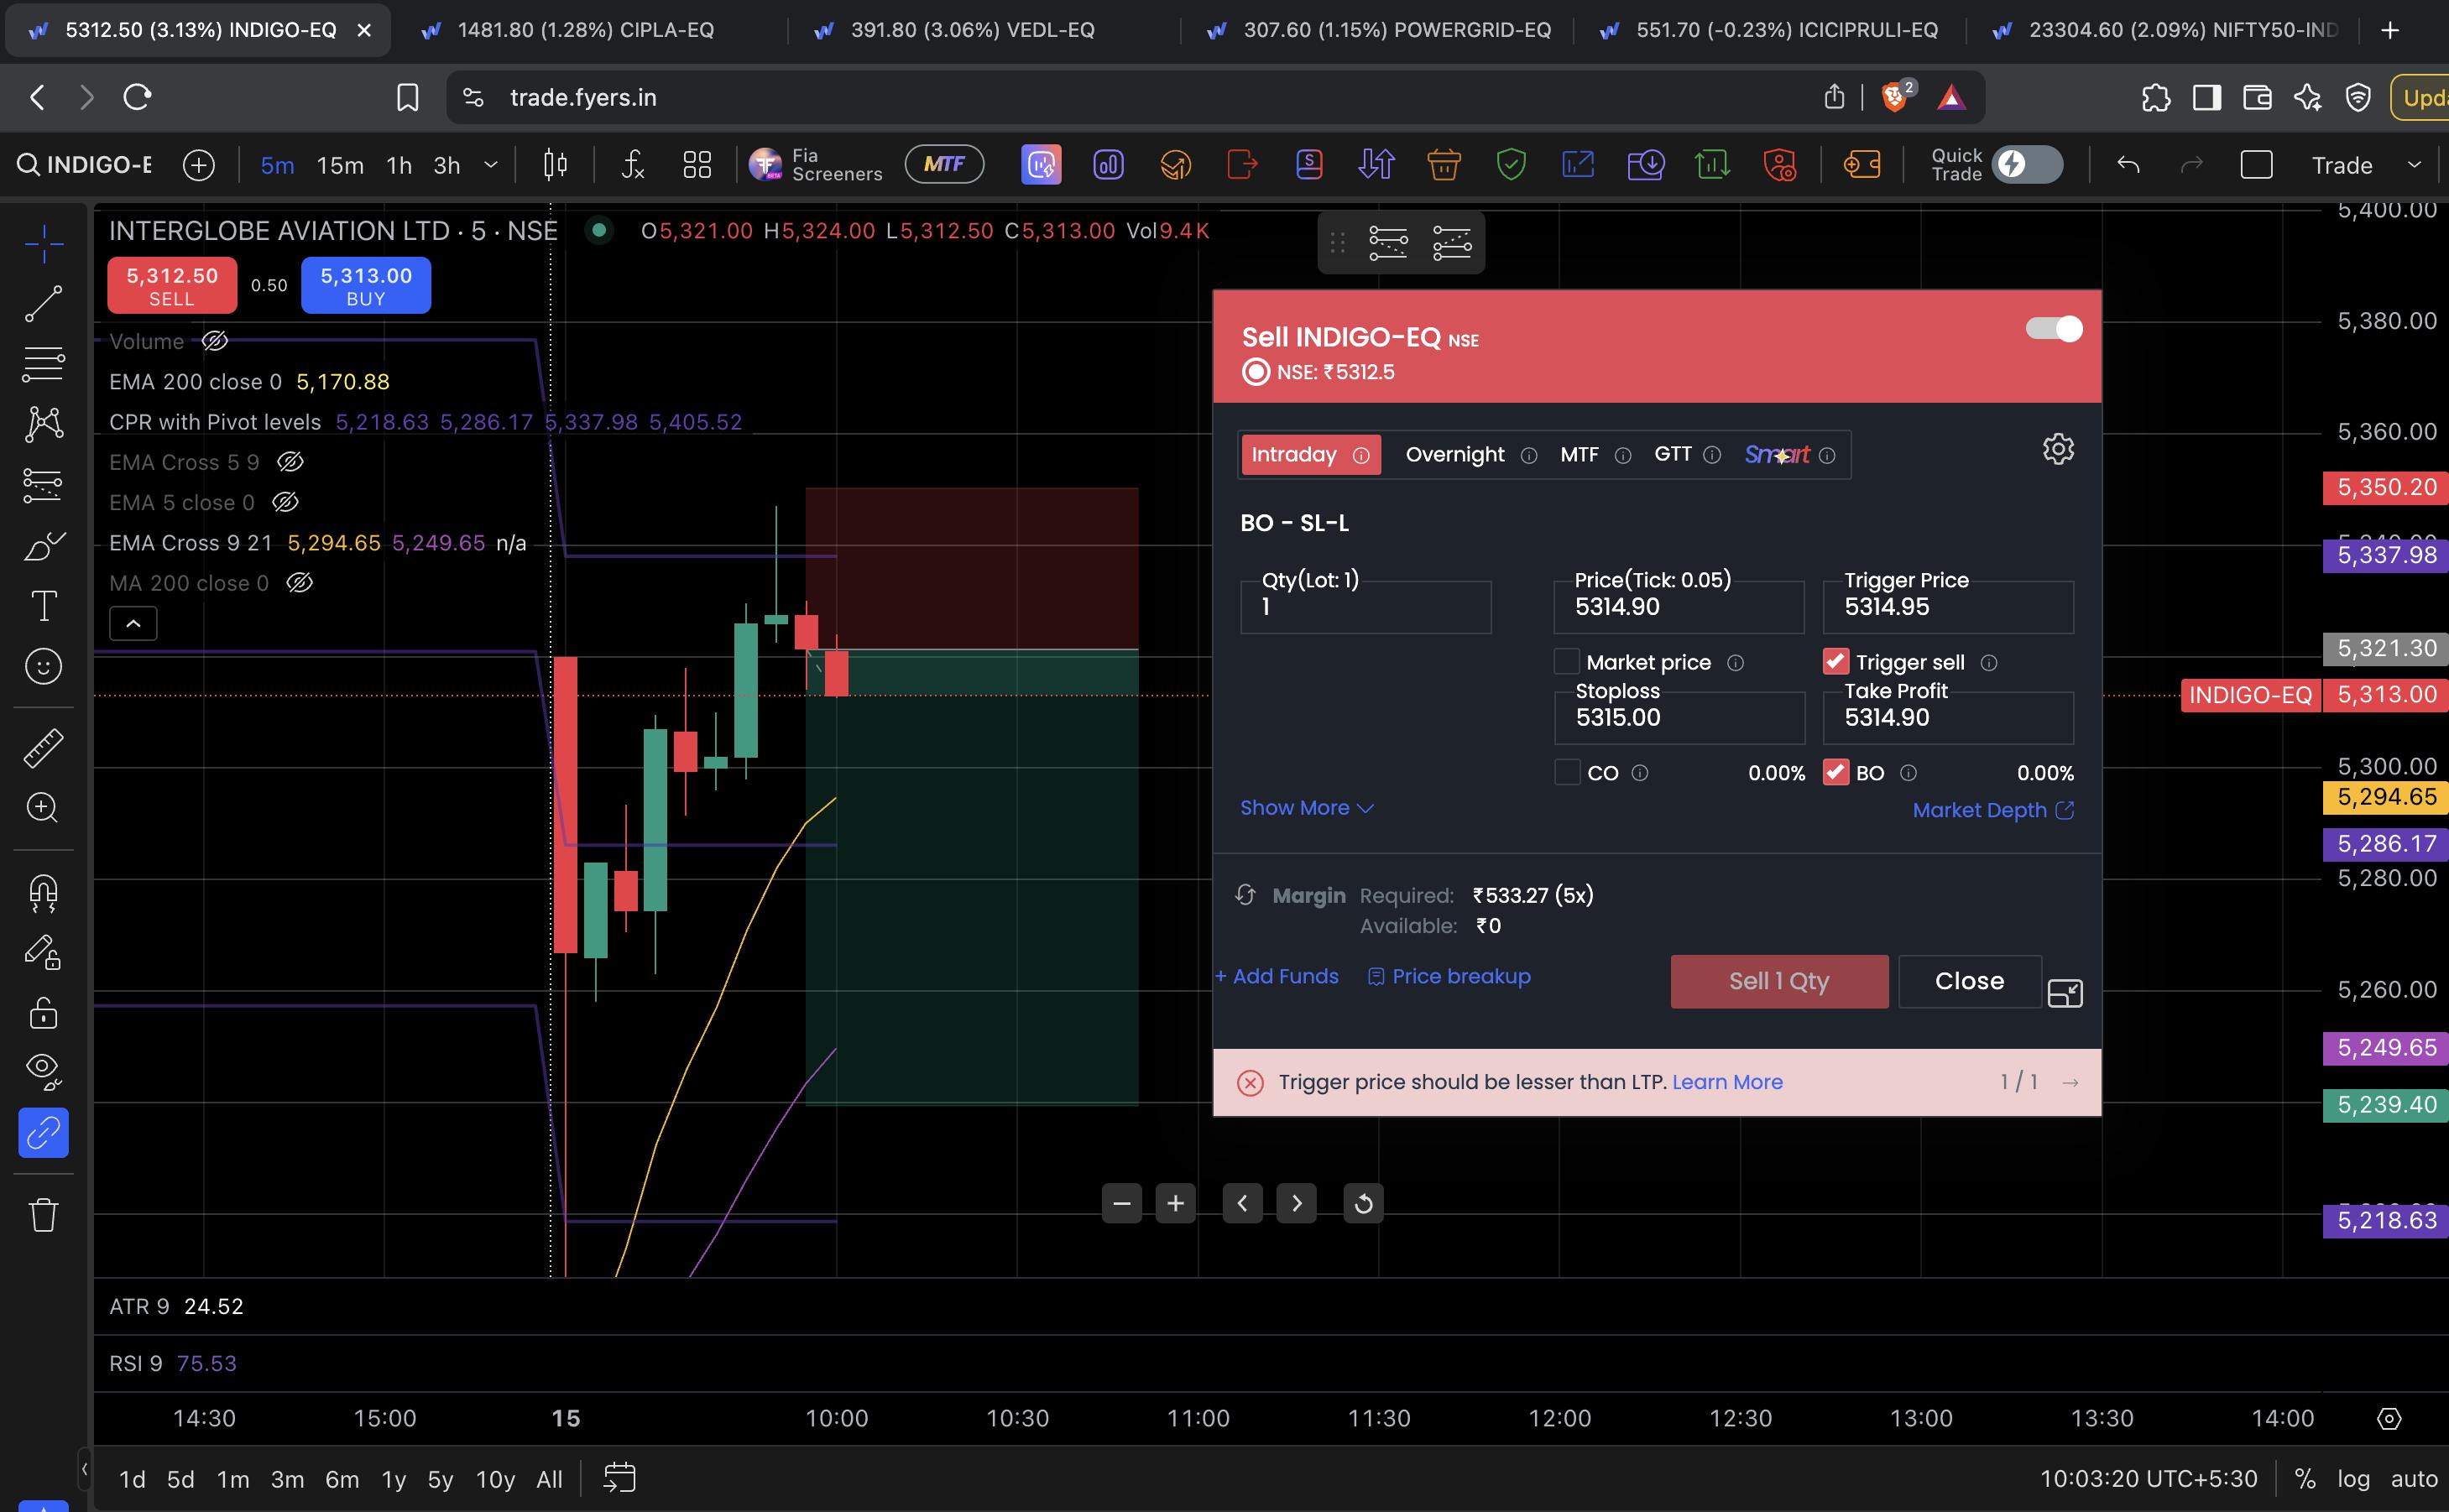The height and width of the screenshot is (1512, 2449).
Task: Open the order settings gear icon
Action: pos(2058,449)
